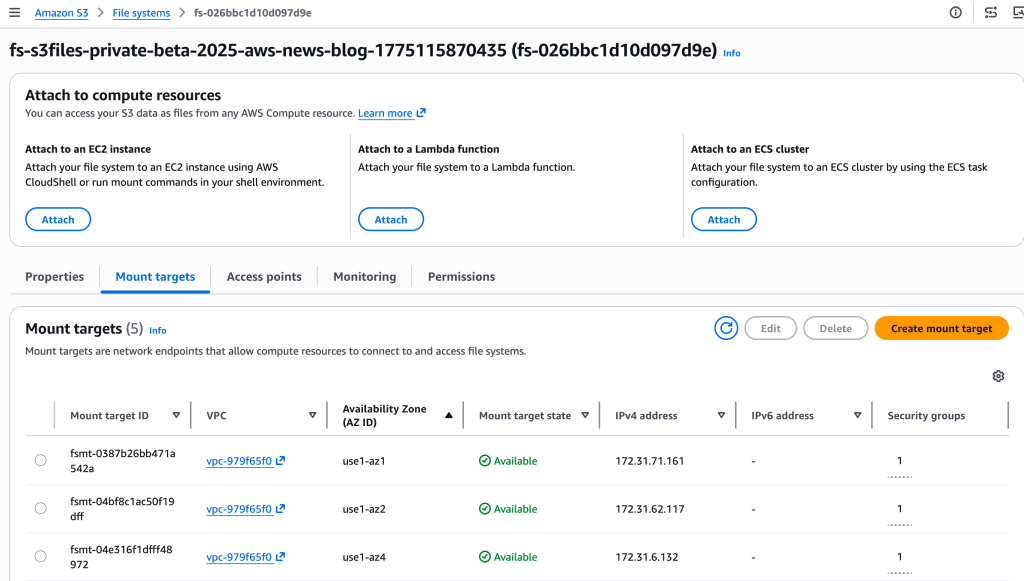Open the Learn more link about compute resources
The image size is (1024, 581).
[x=385, y=113]
